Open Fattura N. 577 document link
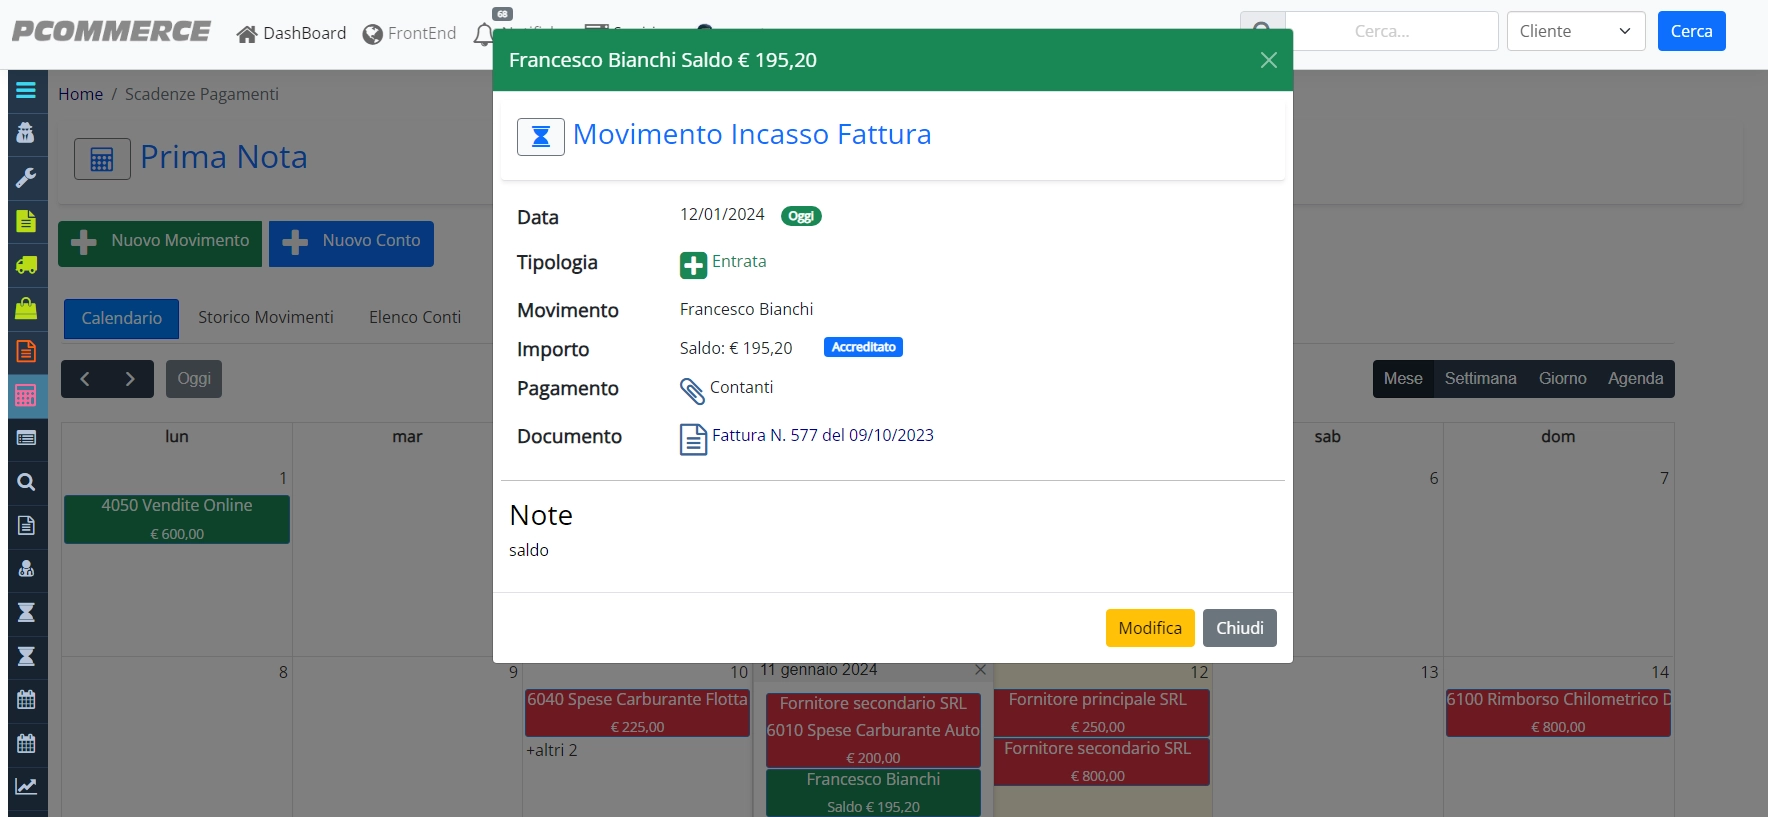 (822, 435)
